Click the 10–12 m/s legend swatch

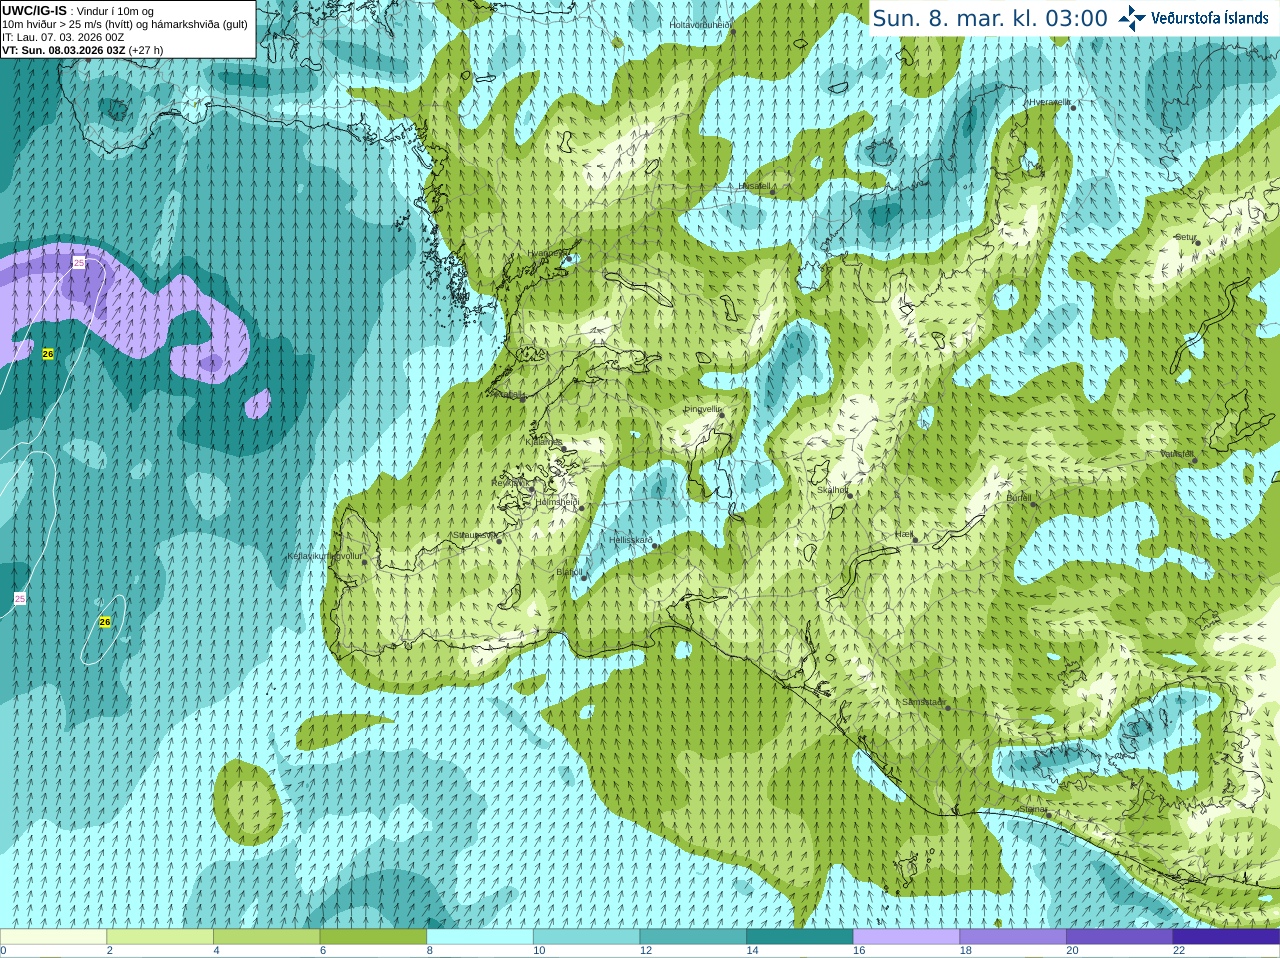point(586,937)
